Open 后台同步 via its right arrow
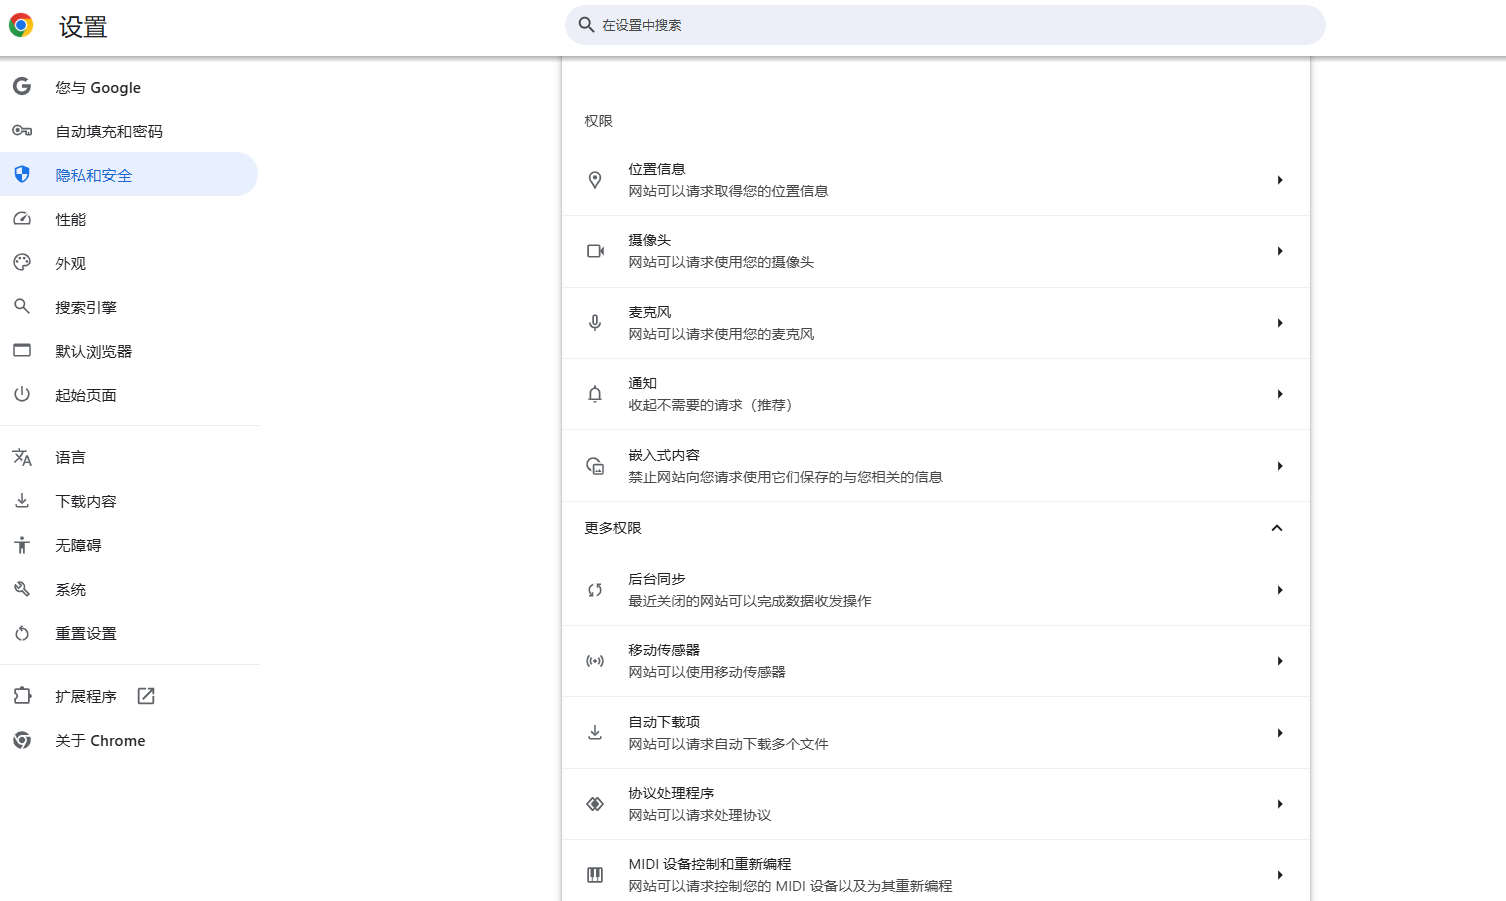The image size is (1506, 901). (x=1280, y=590)
